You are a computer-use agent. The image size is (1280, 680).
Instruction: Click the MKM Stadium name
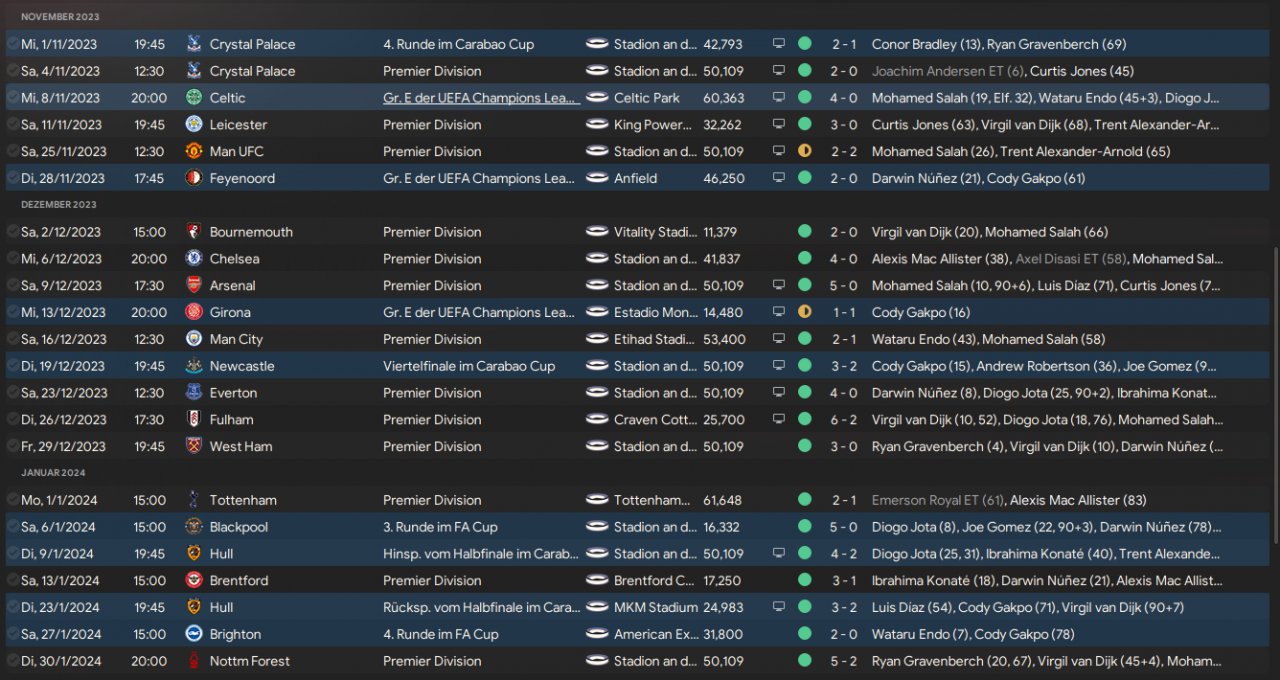click(x=656, y=608)
